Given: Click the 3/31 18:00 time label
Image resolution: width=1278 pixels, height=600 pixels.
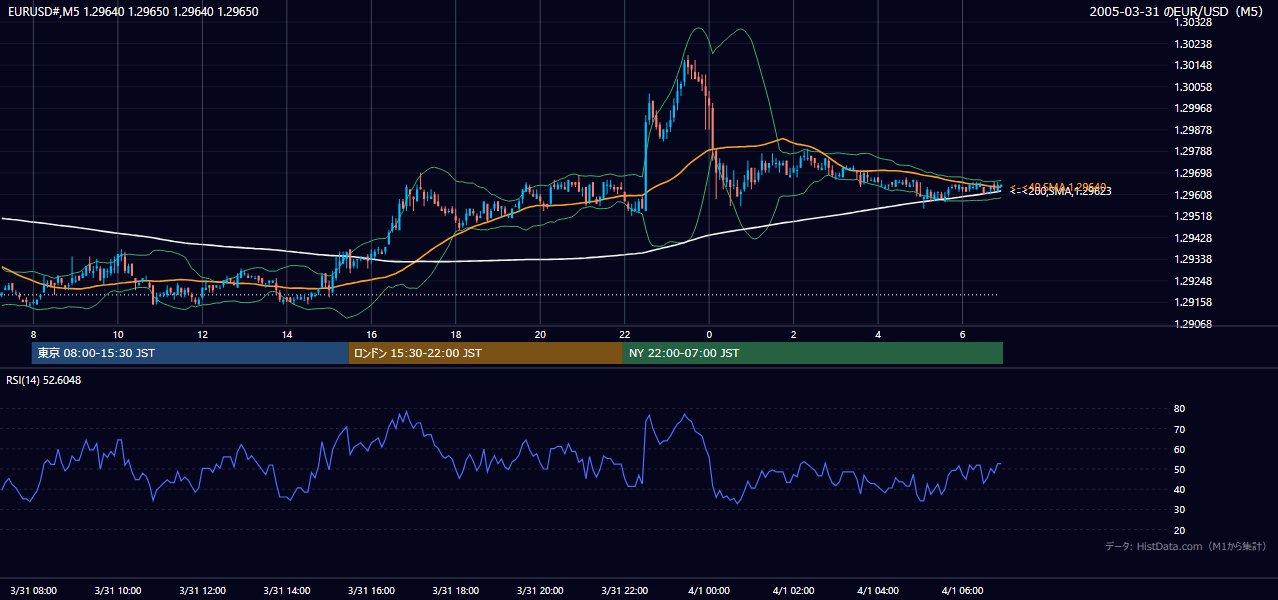Looking at the screenshot, I should [x=456, y=590].
